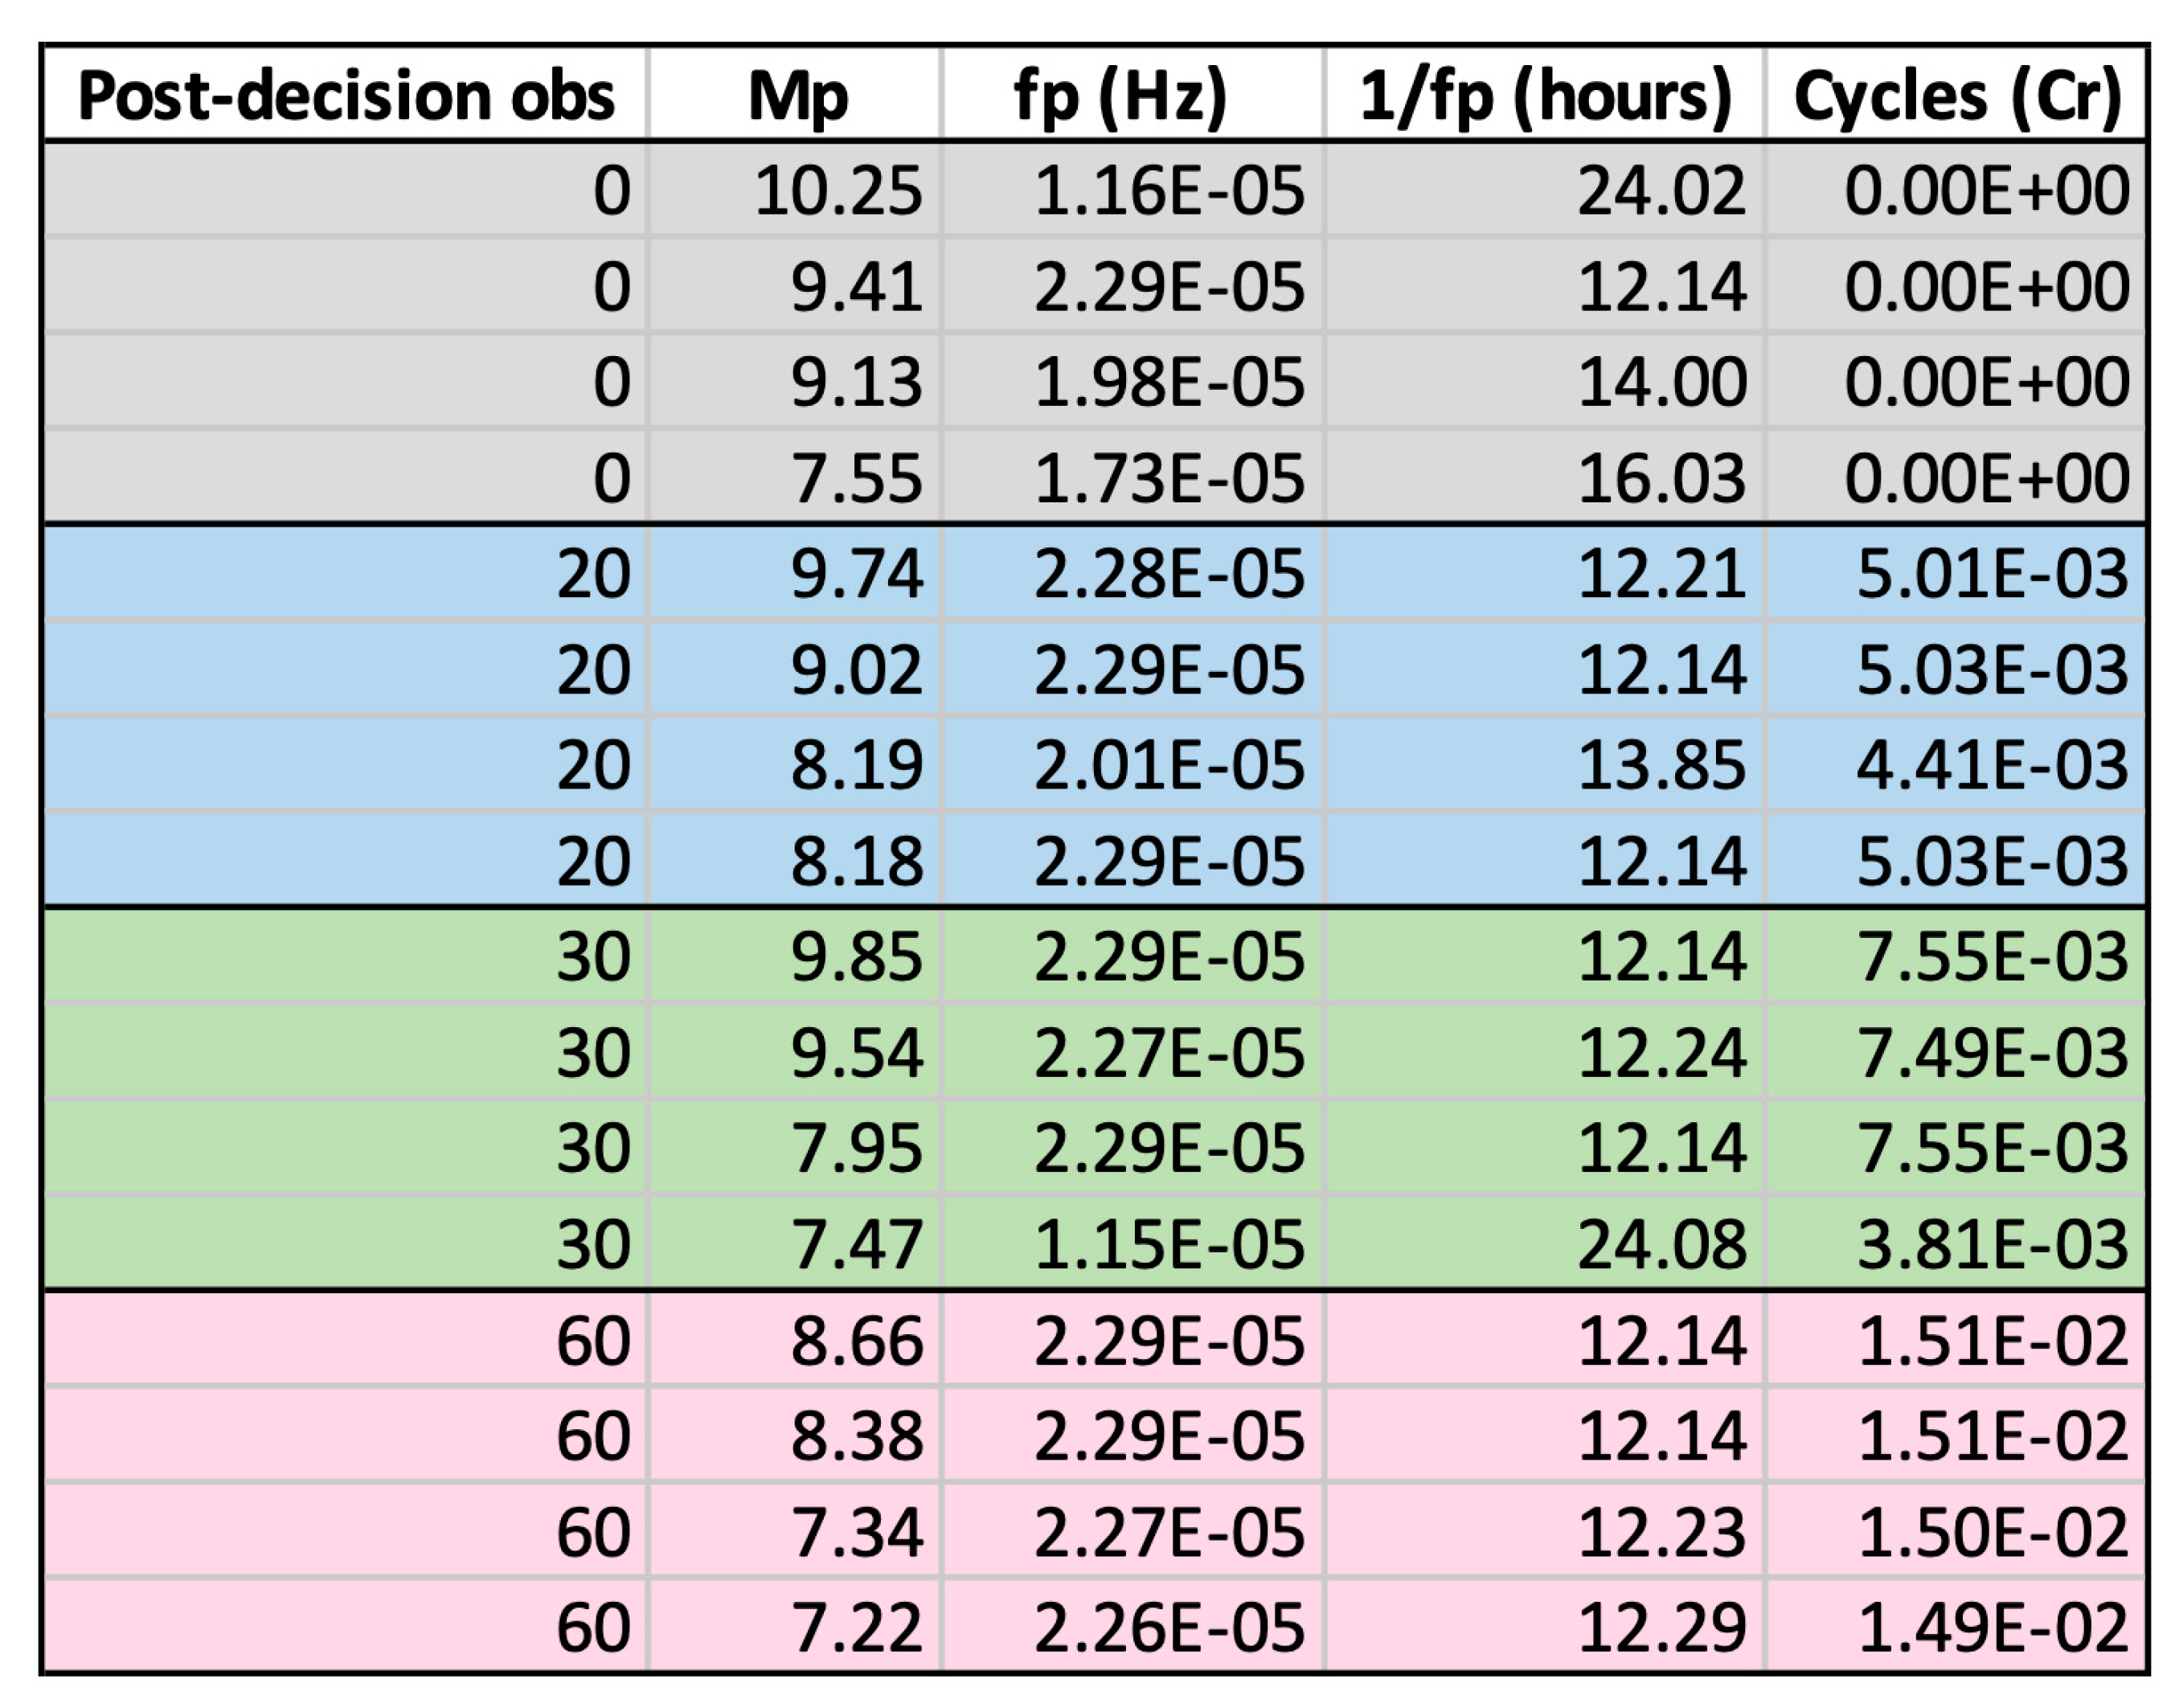The width and height of the screenshot is (2179, 1708).
Task: Select the fp value 2.26E-05
Action: pyautogui.click(x=1168, y=1628)
